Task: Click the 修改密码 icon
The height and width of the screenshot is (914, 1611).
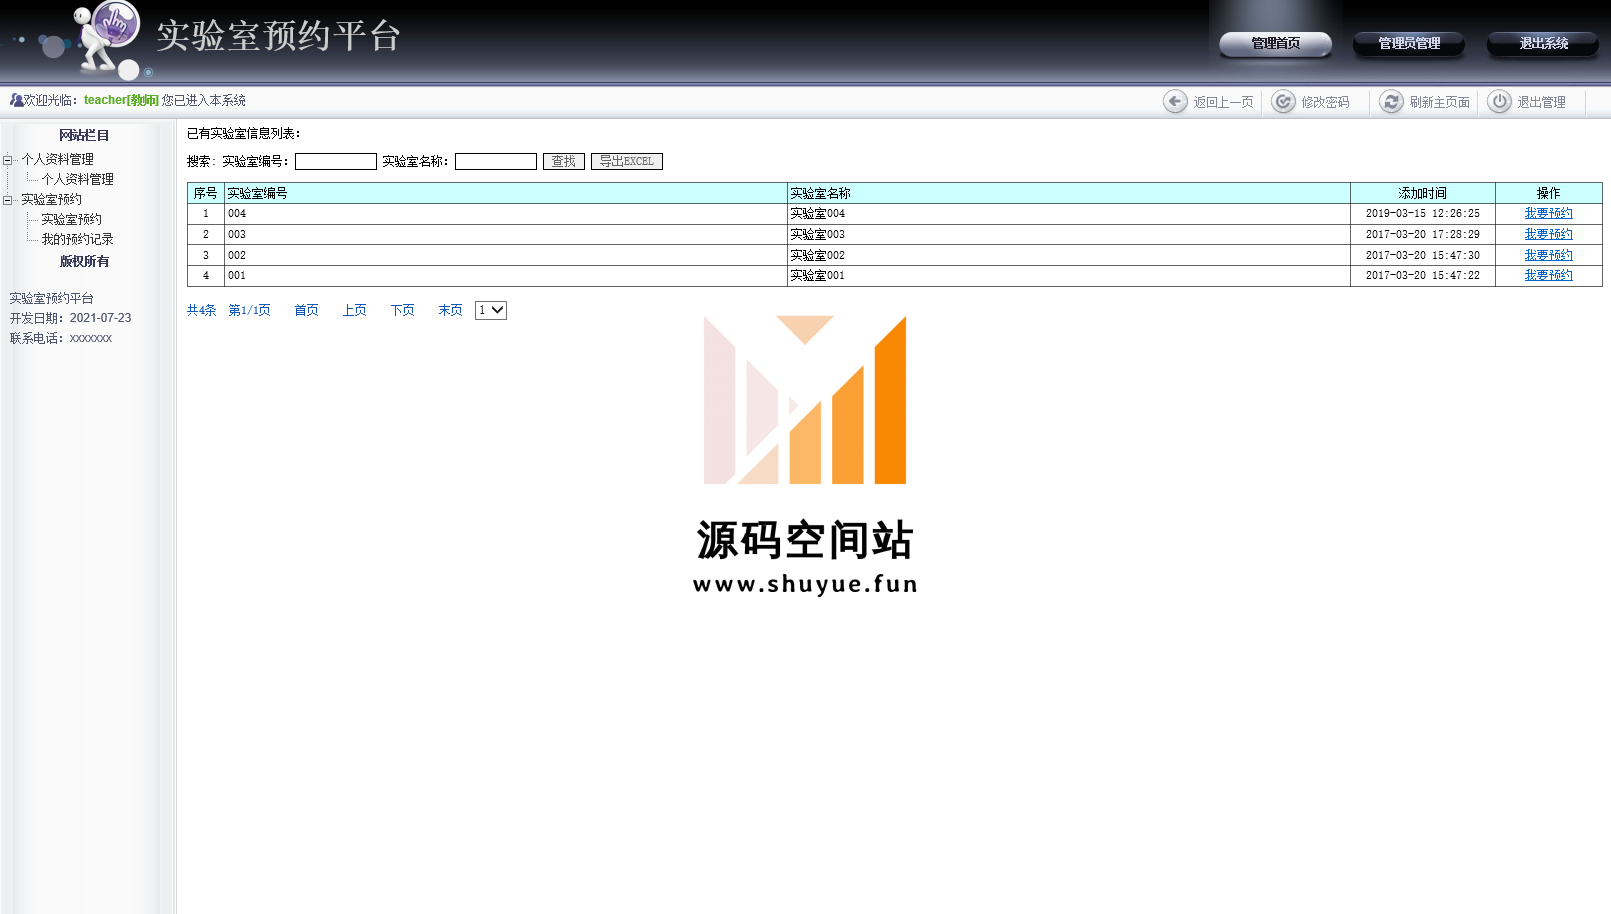Action: click(1283, 101)
